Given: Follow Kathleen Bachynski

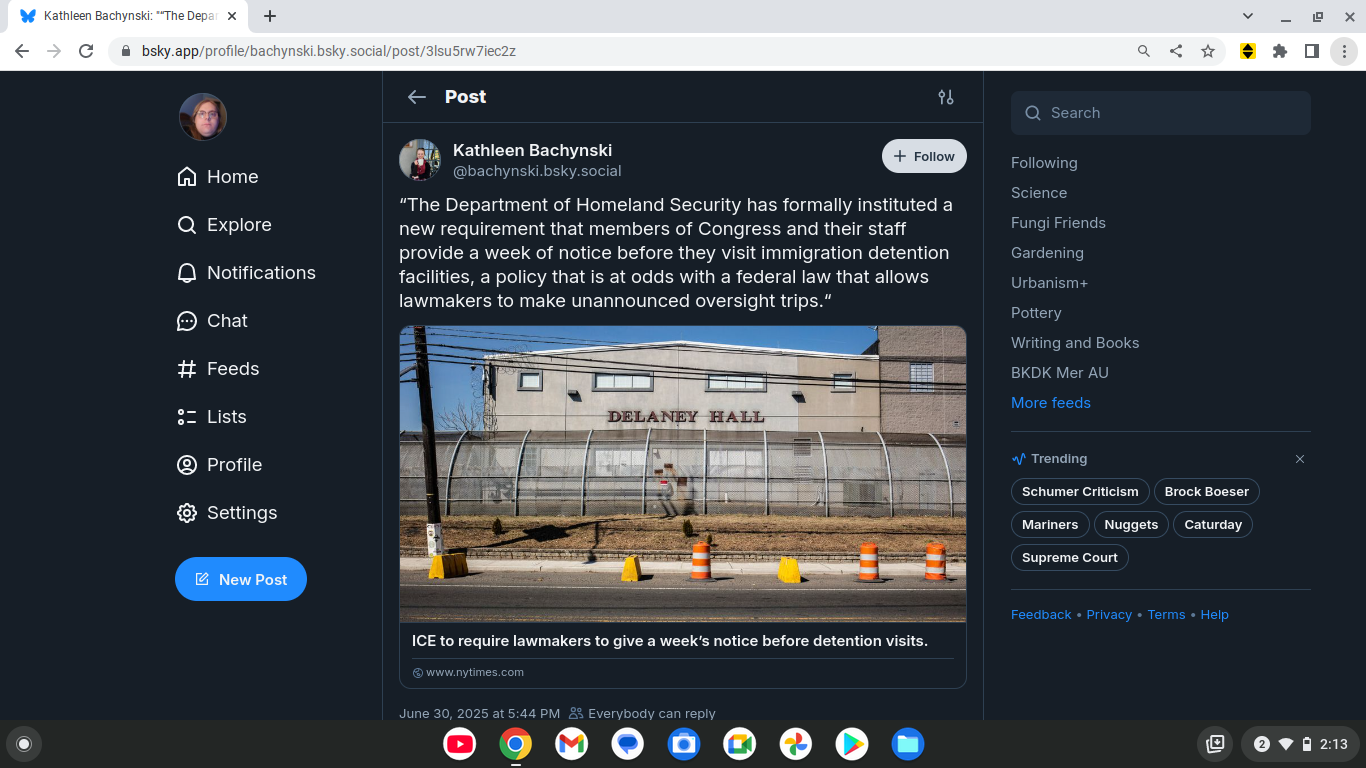Looking at the screenshot, I should (924, 156).
